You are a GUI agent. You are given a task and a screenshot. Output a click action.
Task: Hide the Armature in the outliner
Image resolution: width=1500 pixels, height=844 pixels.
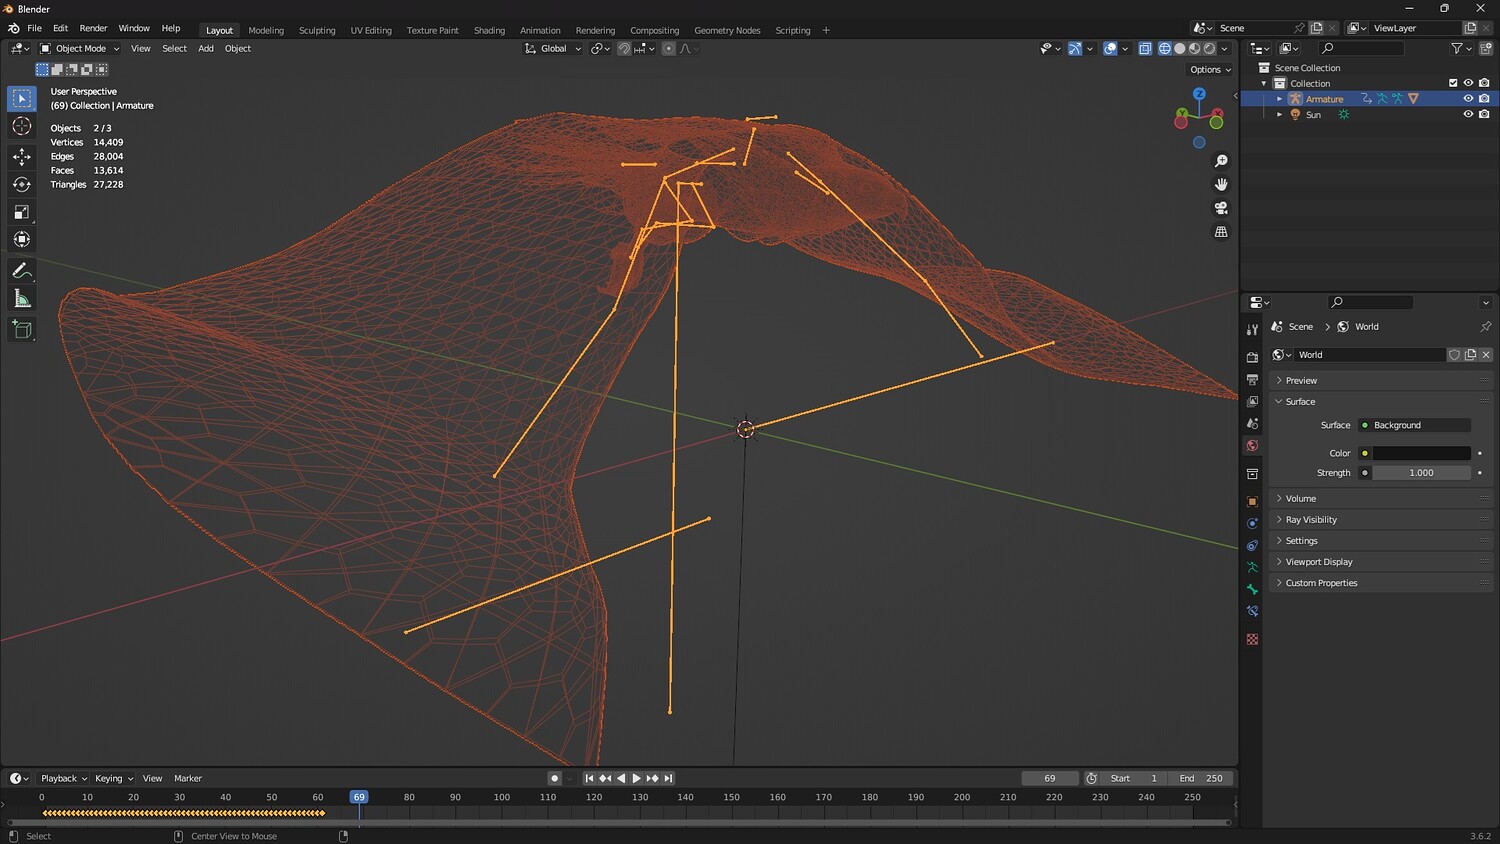[1468, 99]
